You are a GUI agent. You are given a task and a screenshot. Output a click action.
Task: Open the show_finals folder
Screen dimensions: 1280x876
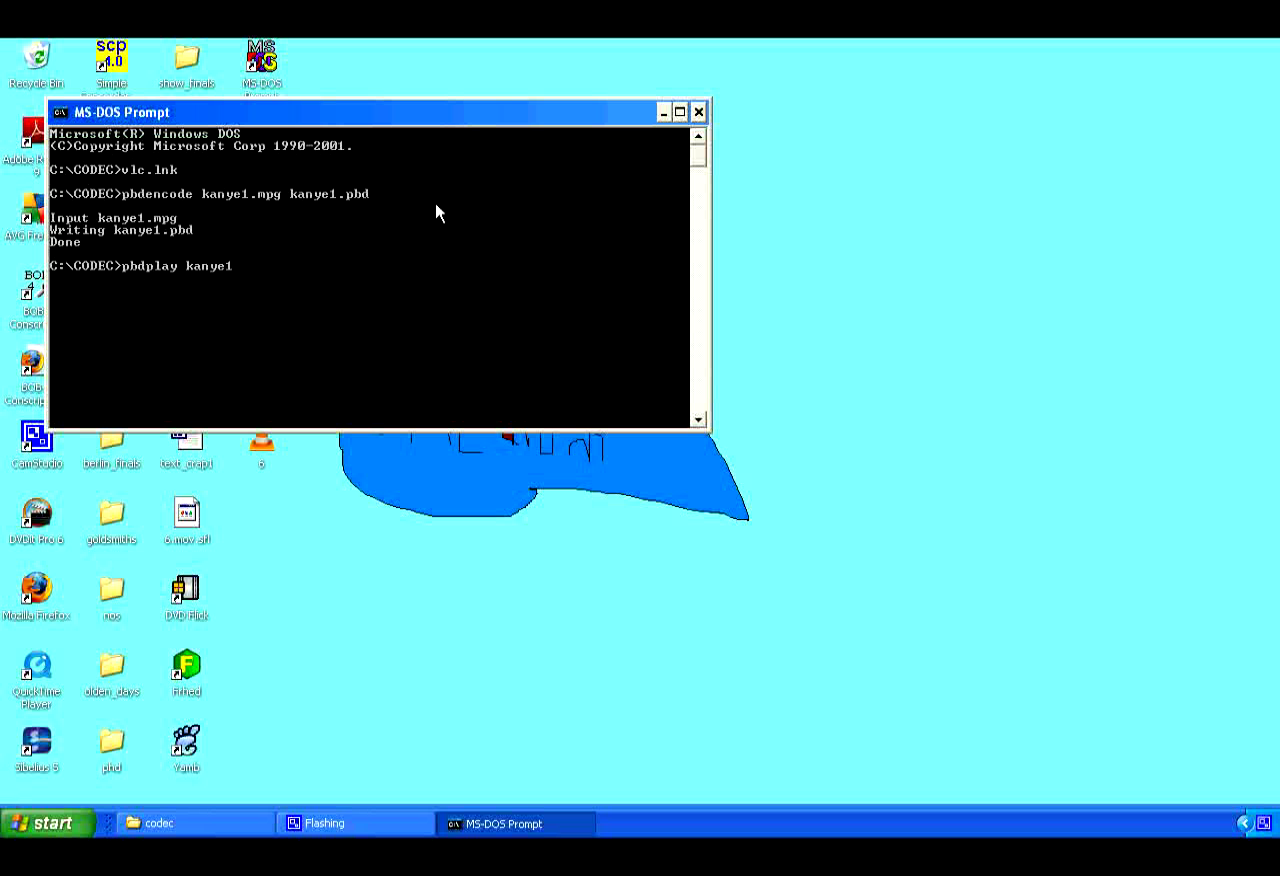[x=187, y=65]
